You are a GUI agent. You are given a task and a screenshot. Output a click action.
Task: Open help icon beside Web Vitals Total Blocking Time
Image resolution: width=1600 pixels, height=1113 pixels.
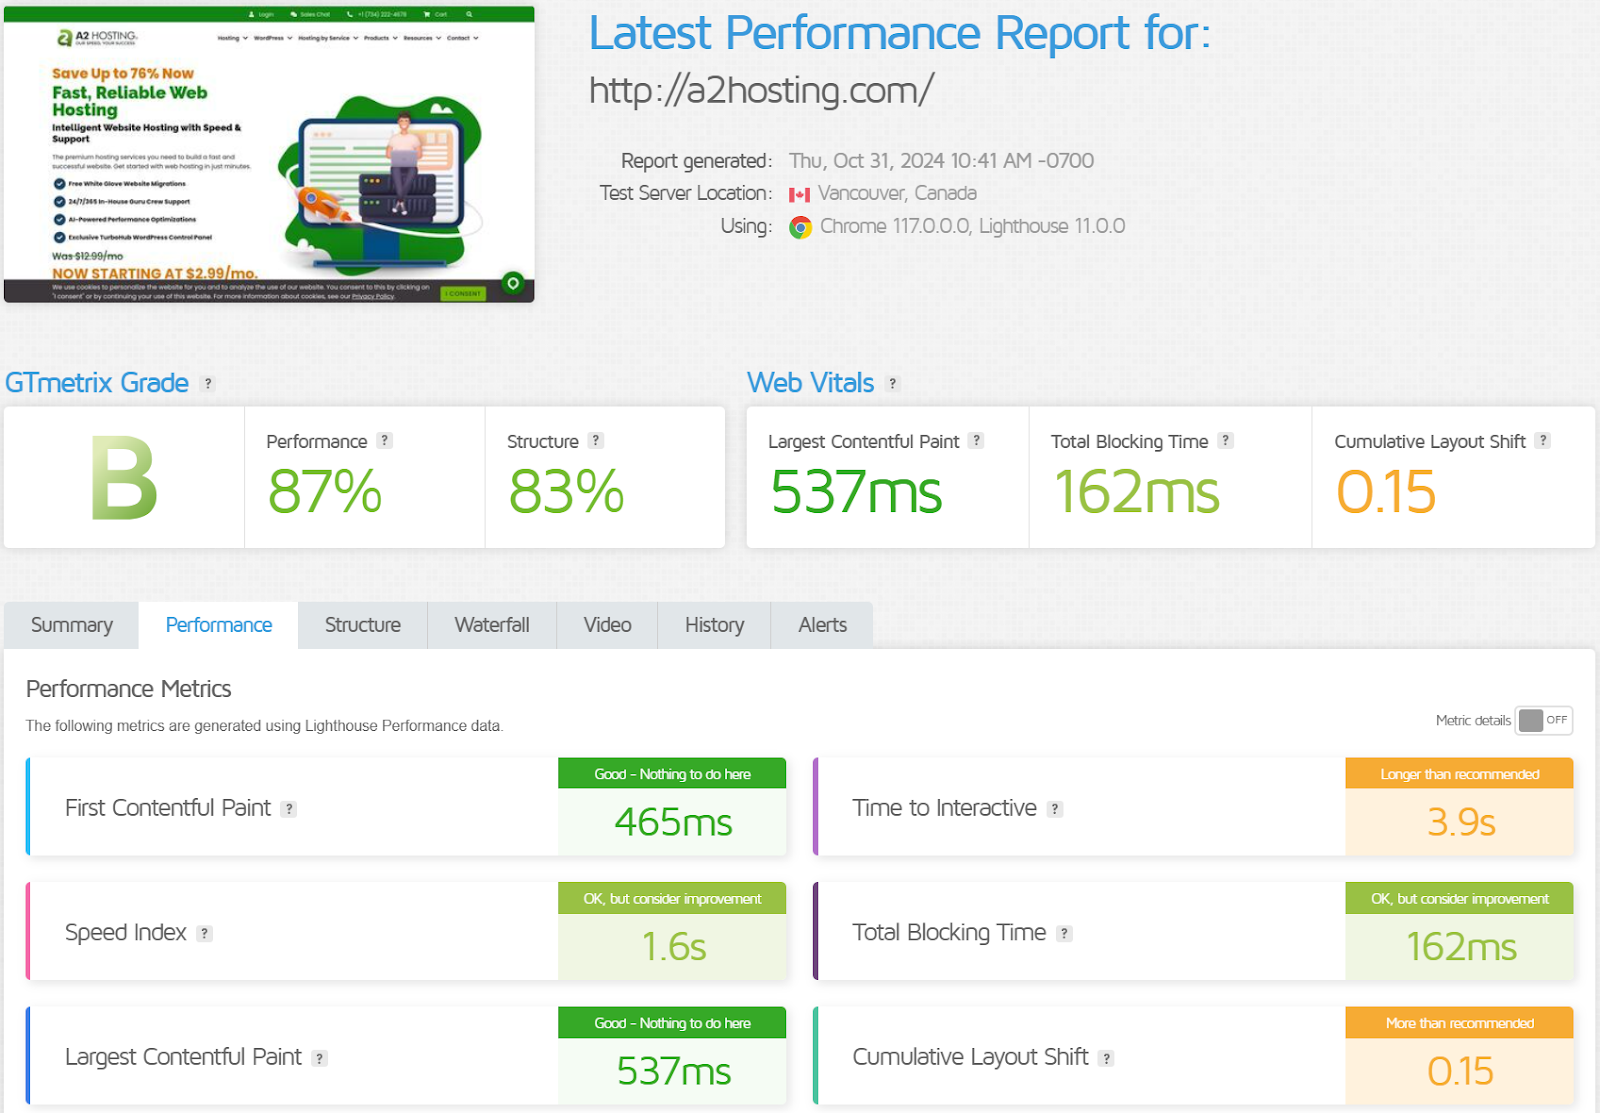click(1226, 440)
